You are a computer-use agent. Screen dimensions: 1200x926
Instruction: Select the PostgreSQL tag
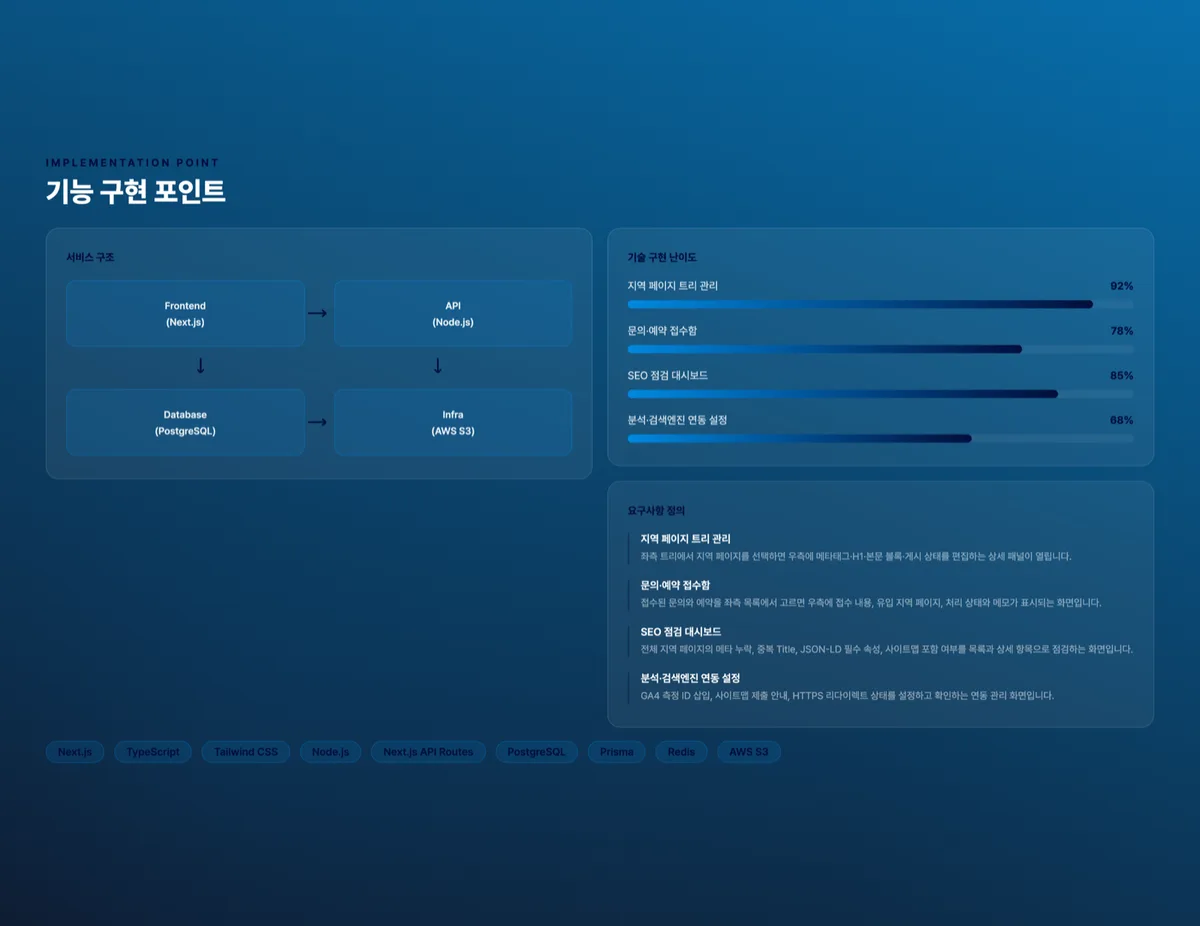[536, 752]
